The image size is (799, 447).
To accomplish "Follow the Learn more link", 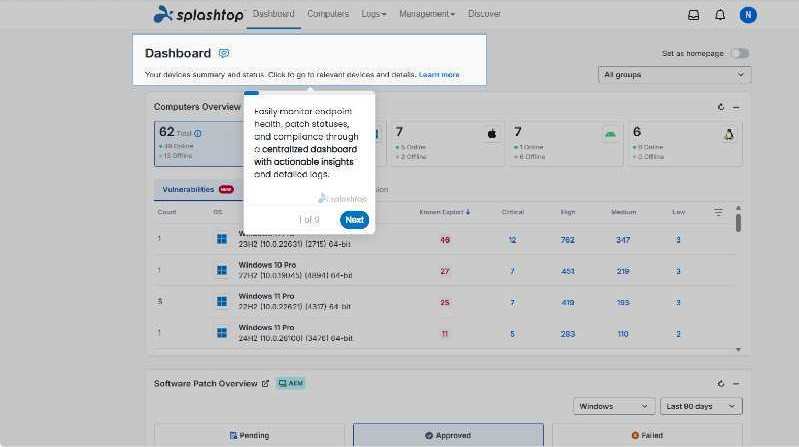I will [x=439, y=74].
